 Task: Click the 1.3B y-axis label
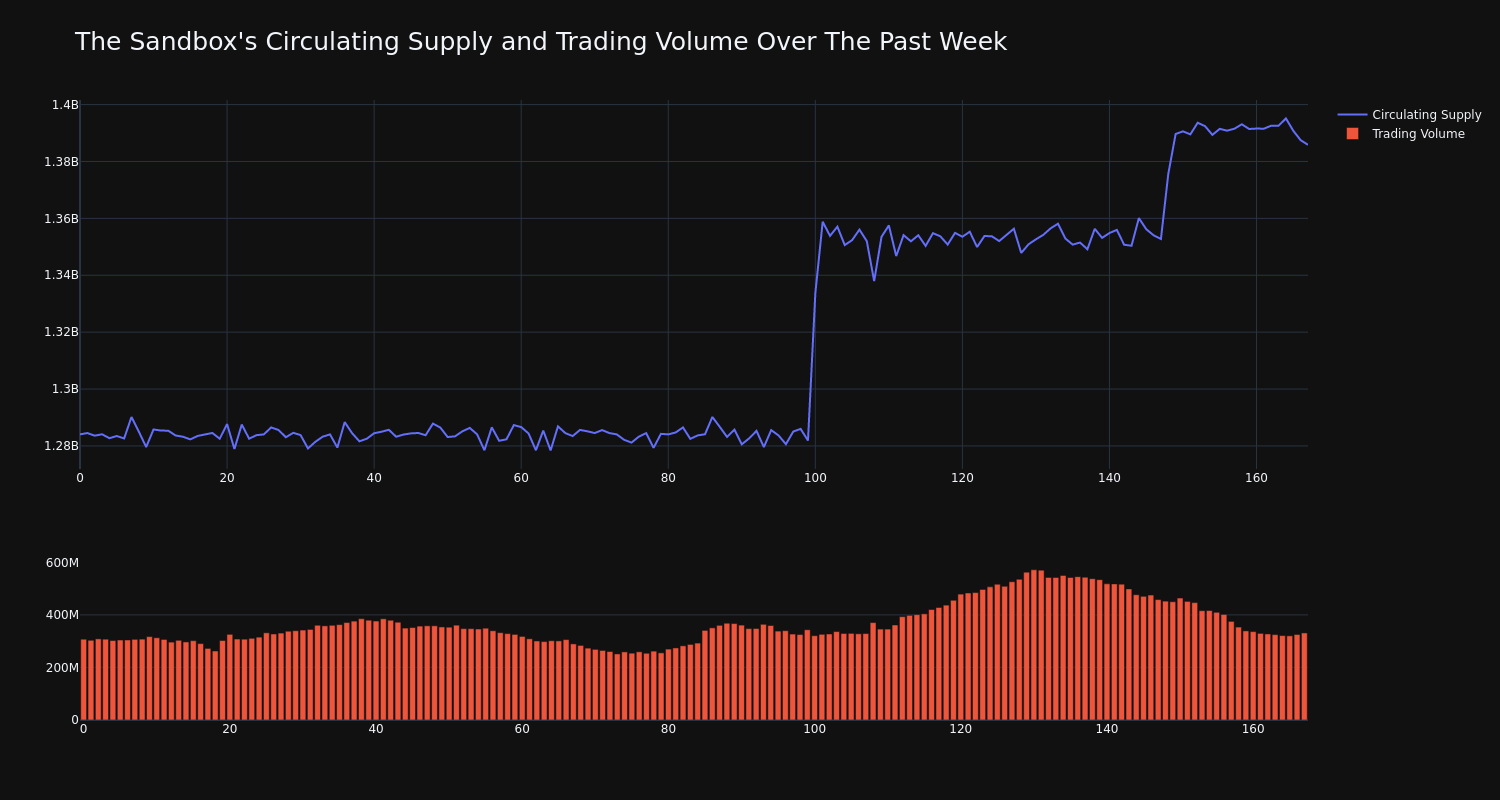point(65,389)
